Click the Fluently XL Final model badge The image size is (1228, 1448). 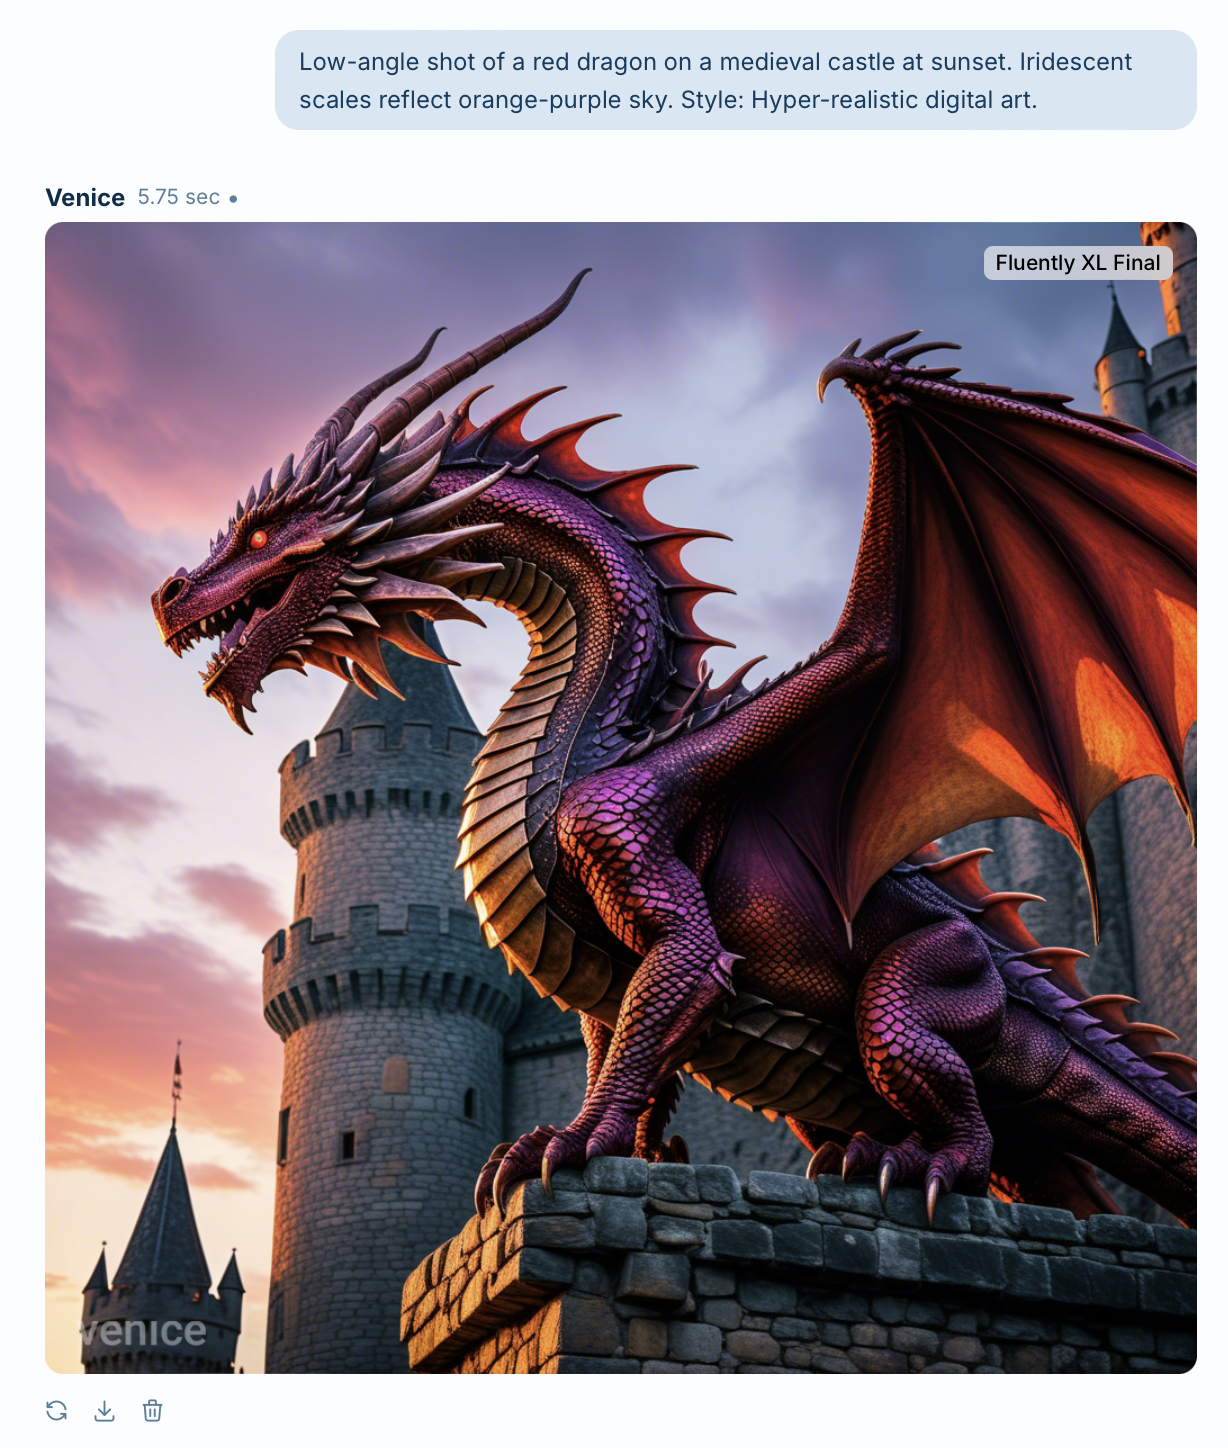point(1078,263)
